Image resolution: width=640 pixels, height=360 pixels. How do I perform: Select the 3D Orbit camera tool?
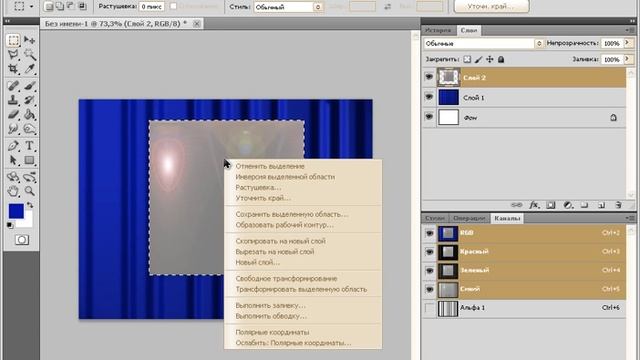(x=29, y=177)
